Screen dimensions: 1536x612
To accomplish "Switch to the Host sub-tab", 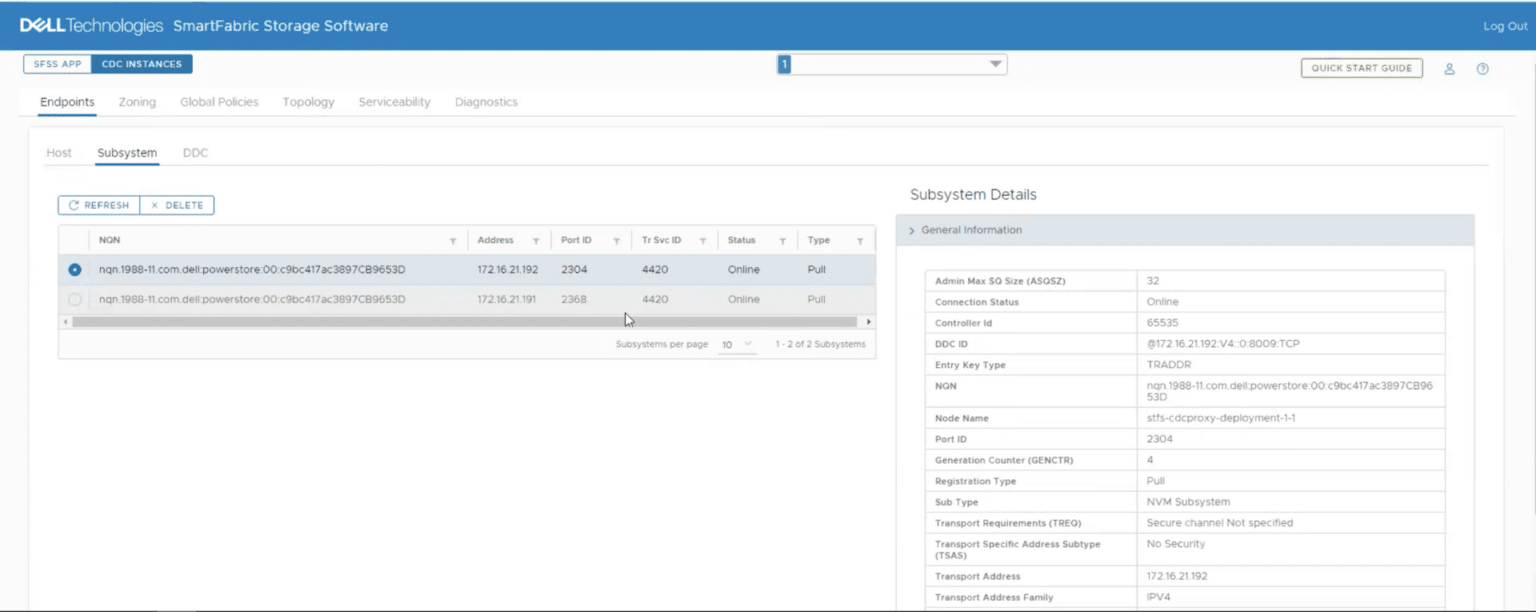I will [59, 153].
